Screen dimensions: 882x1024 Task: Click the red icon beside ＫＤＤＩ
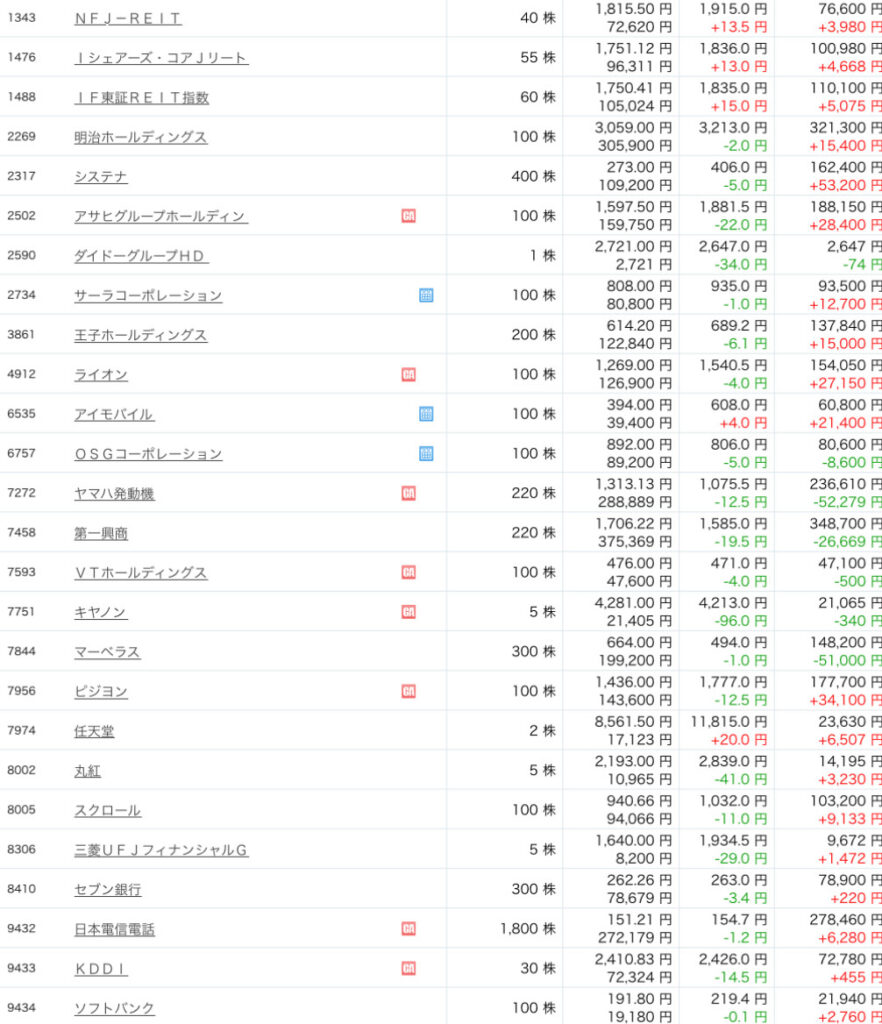[409, 968]
